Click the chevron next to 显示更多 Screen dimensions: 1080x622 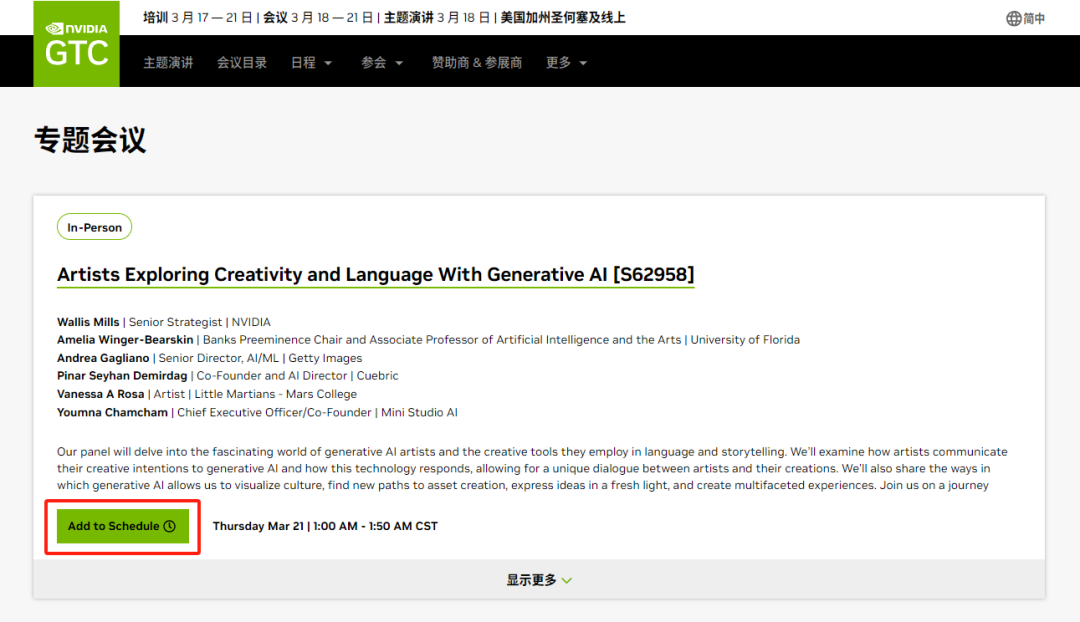coord(567,581)
